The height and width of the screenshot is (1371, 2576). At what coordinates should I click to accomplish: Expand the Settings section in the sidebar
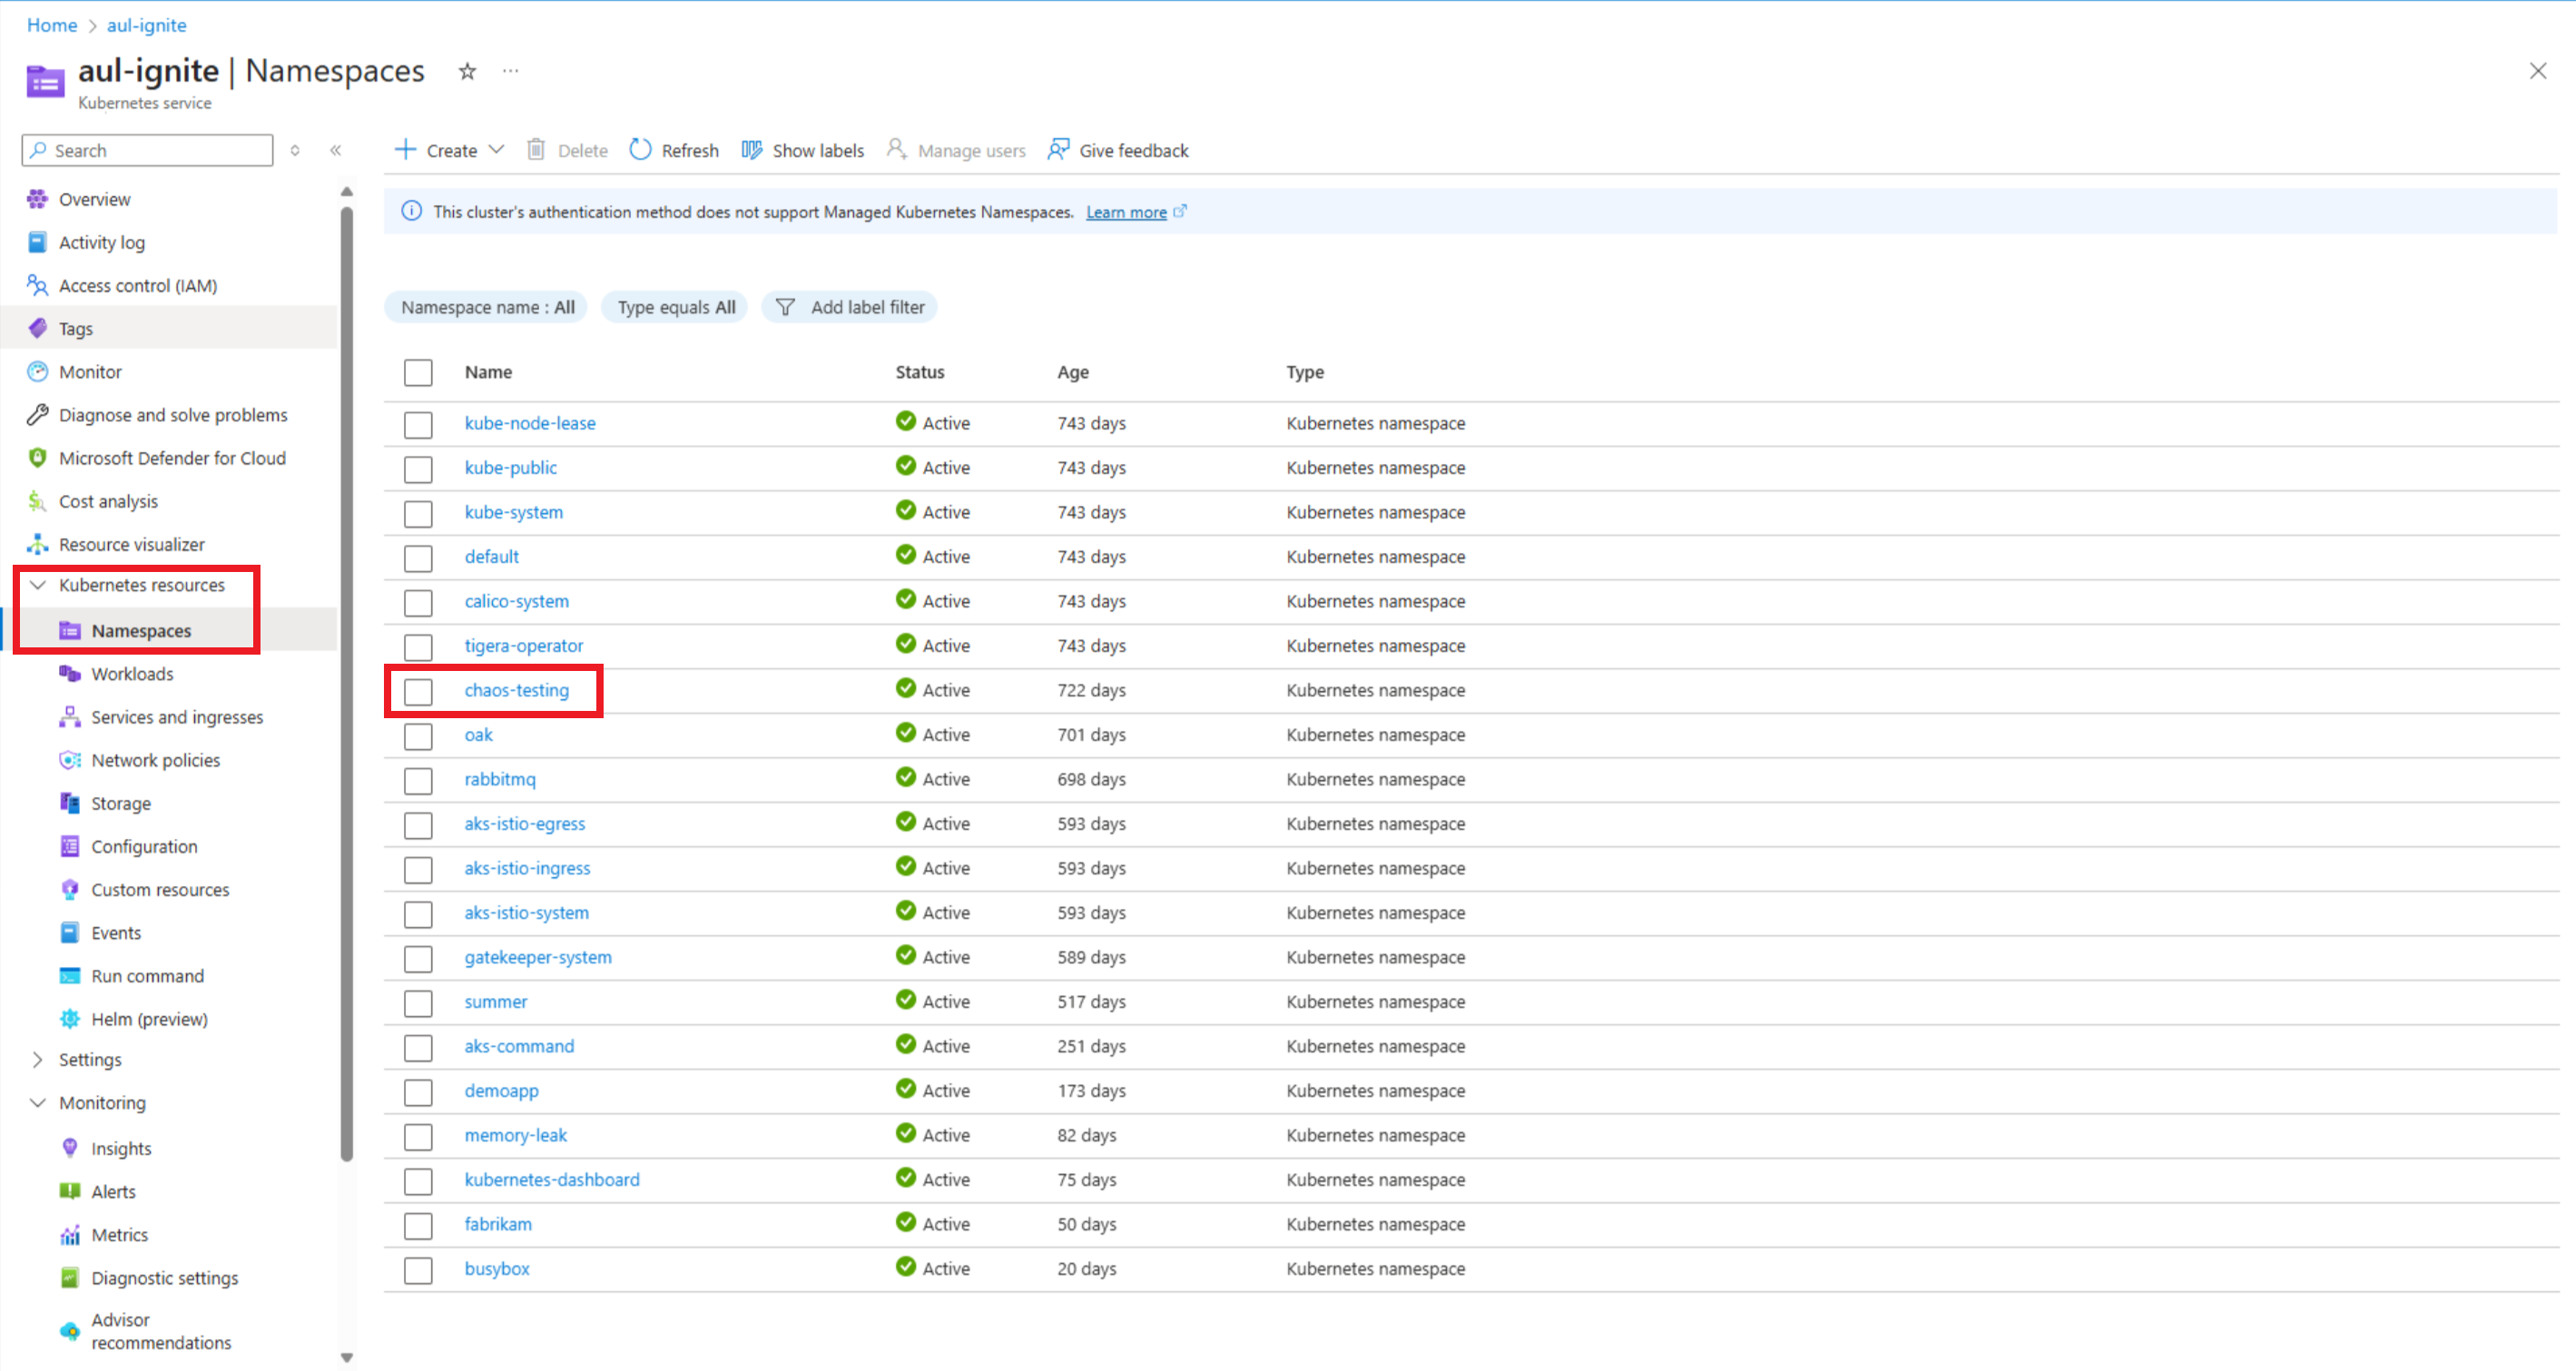point(38,1060)
